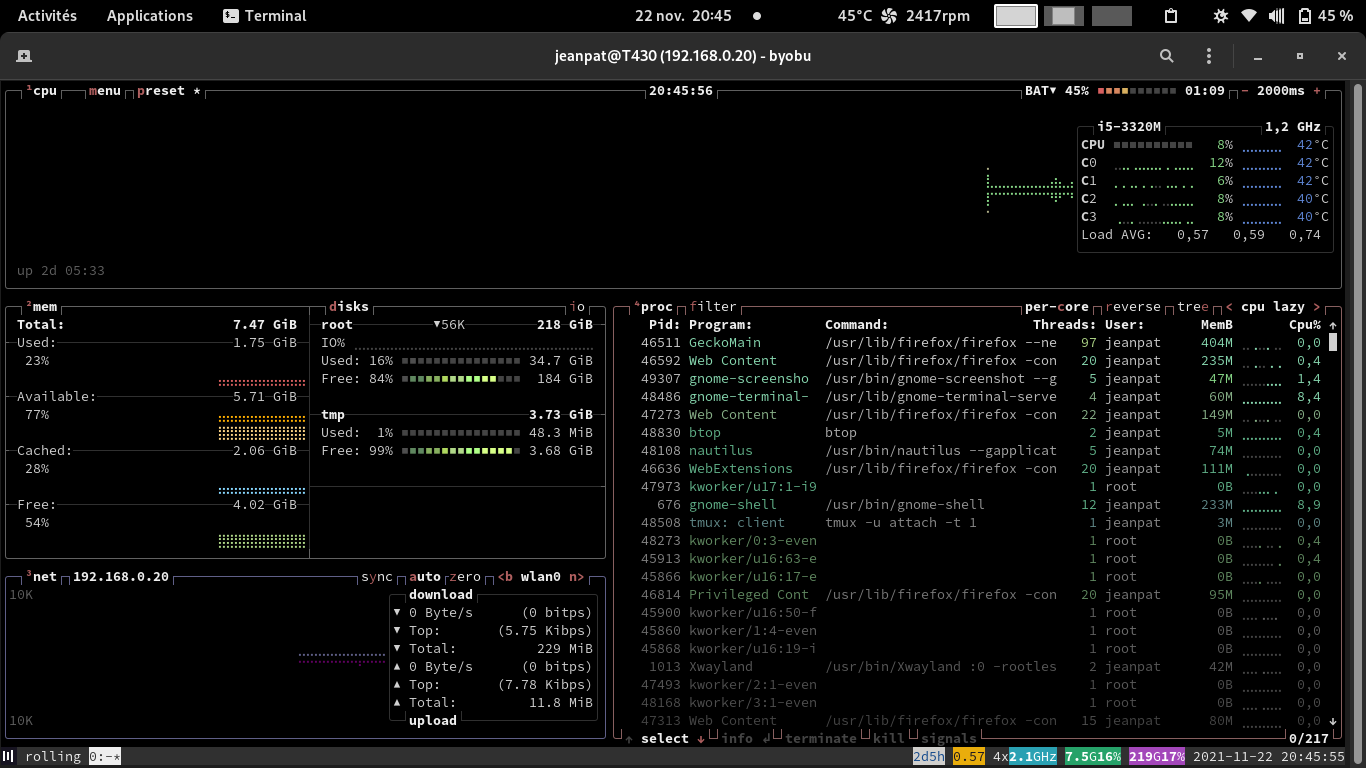
Task: Click zero to reset net totals
Action: pos(465,577)
